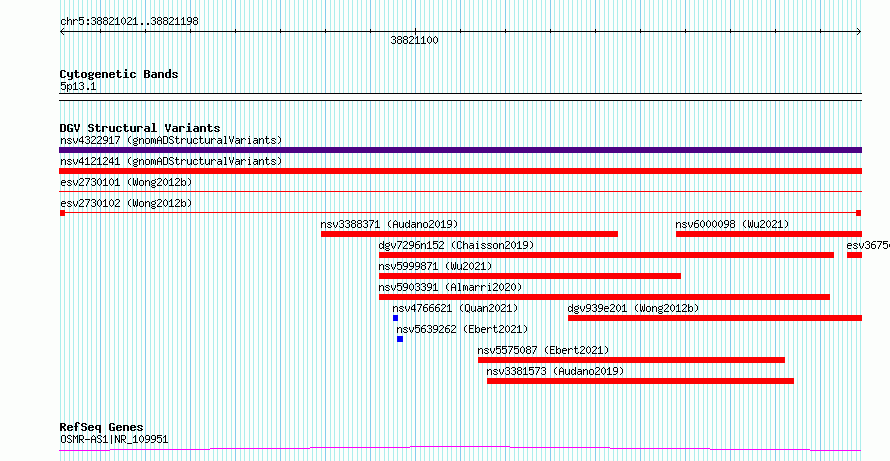
Task: Select the red nsv4121241 variant bar
Action: pos(460,171)
